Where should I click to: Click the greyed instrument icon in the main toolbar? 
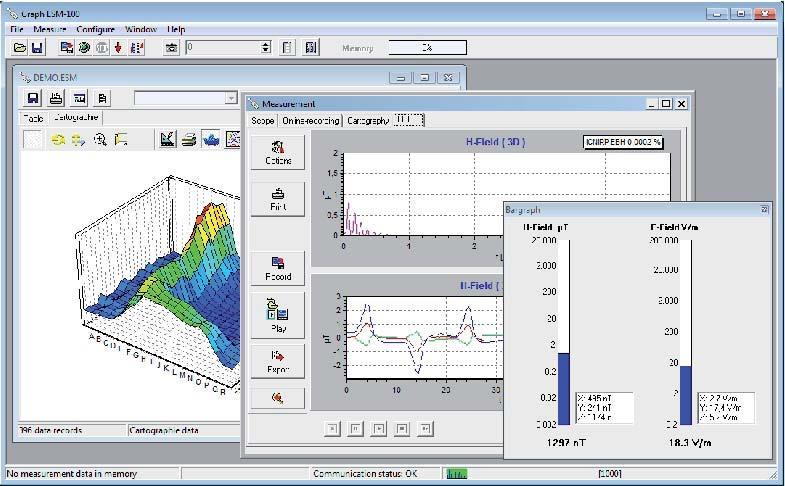coord(102,48)
